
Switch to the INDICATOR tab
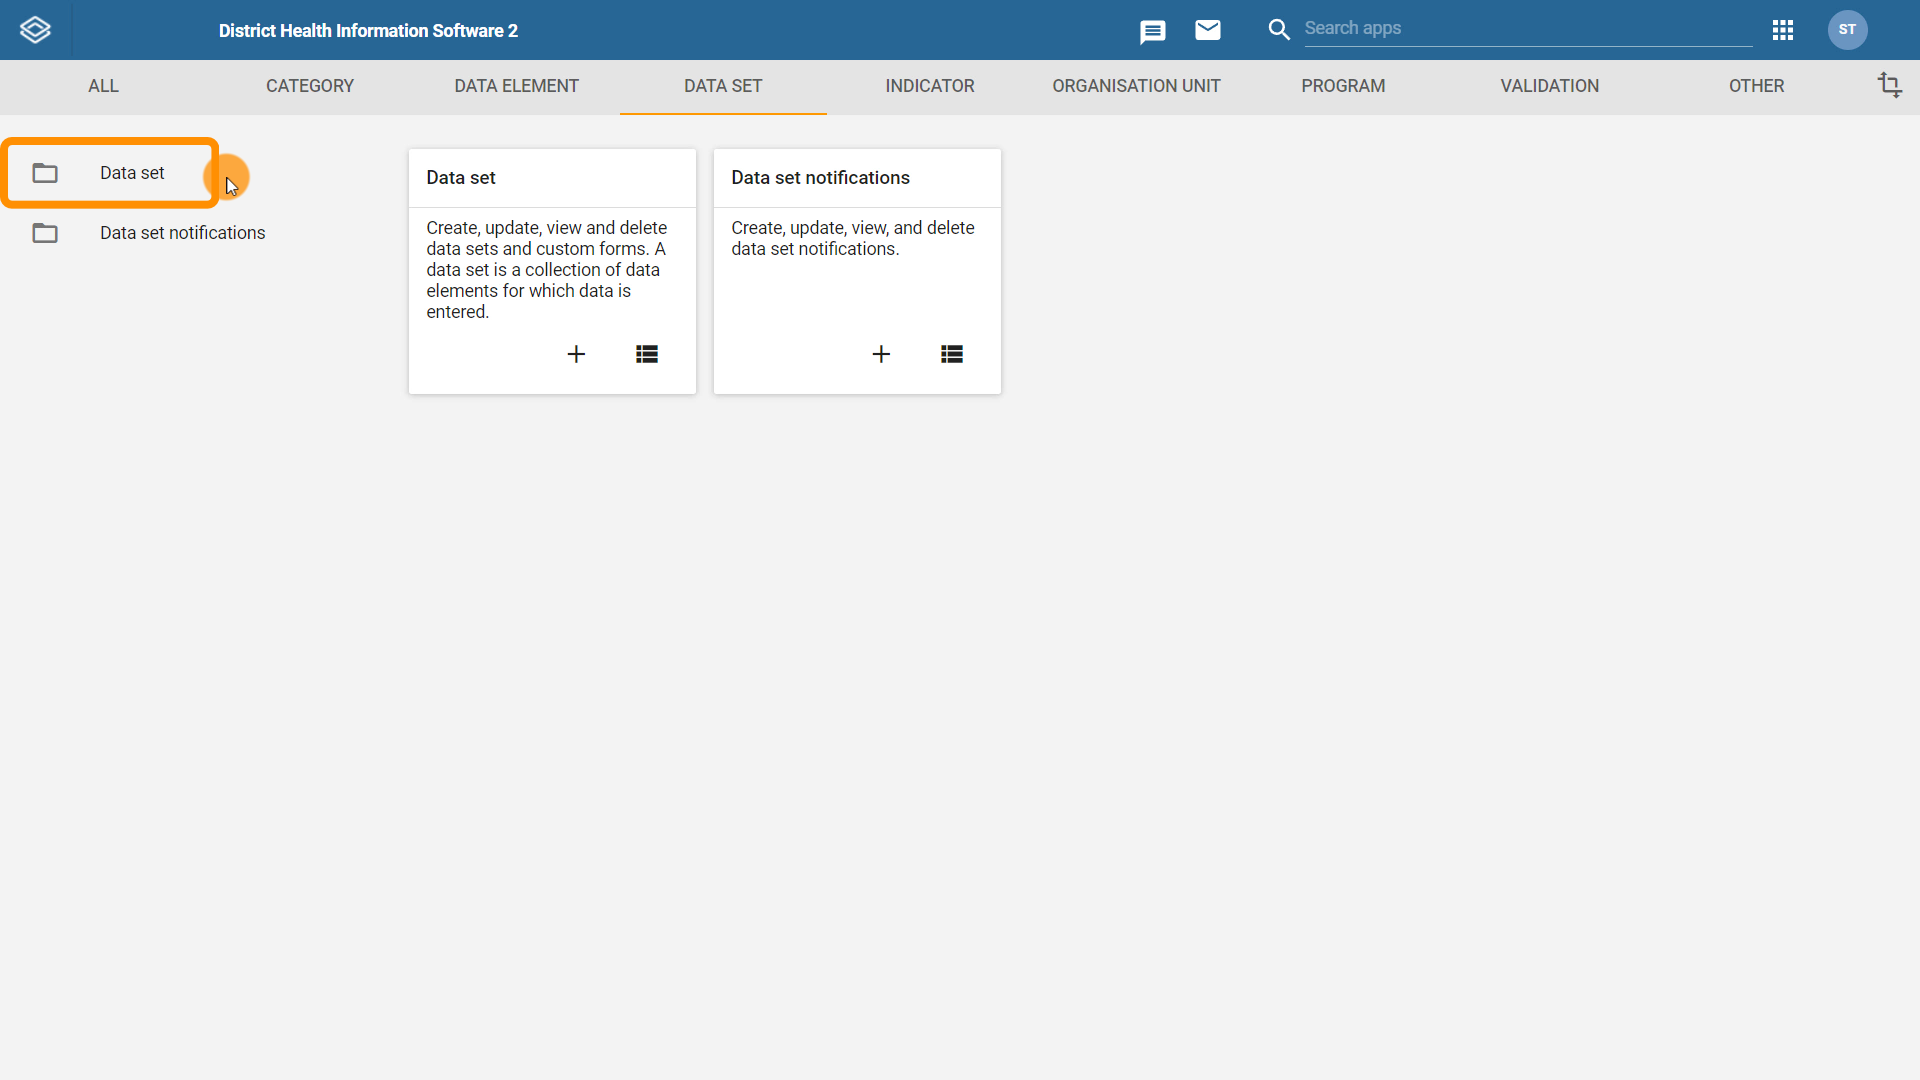pos(930,86)
